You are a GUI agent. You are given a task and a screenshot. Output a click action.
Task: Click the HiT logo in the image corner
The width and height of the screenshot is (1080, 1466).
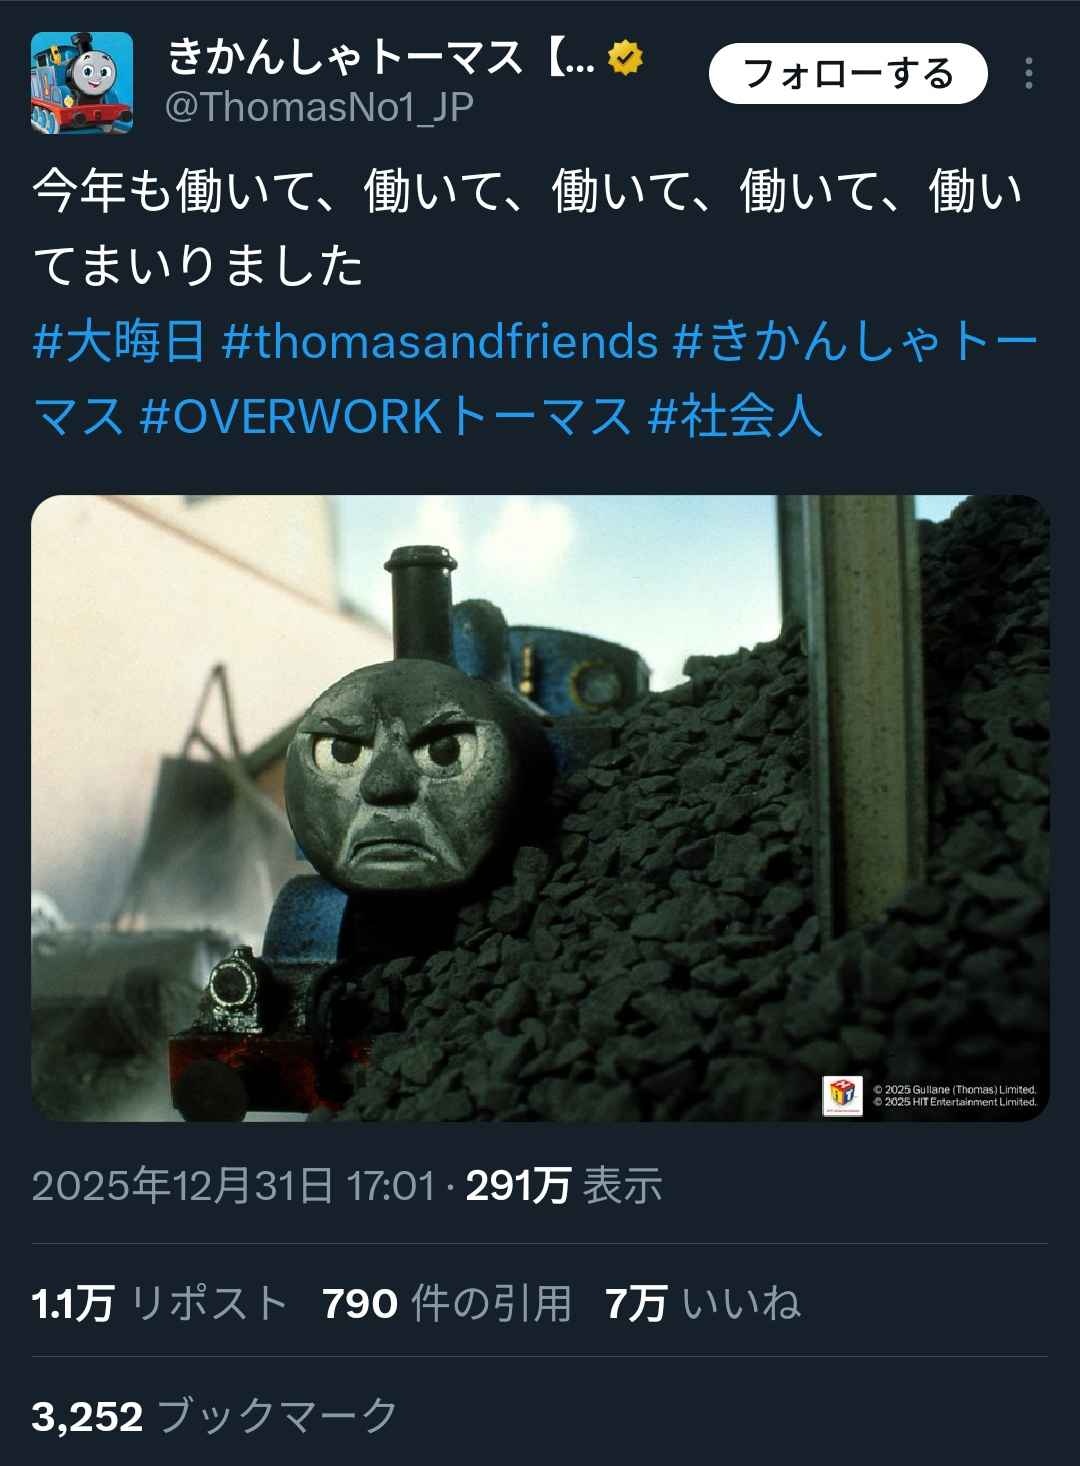(x=842, y=1096)
